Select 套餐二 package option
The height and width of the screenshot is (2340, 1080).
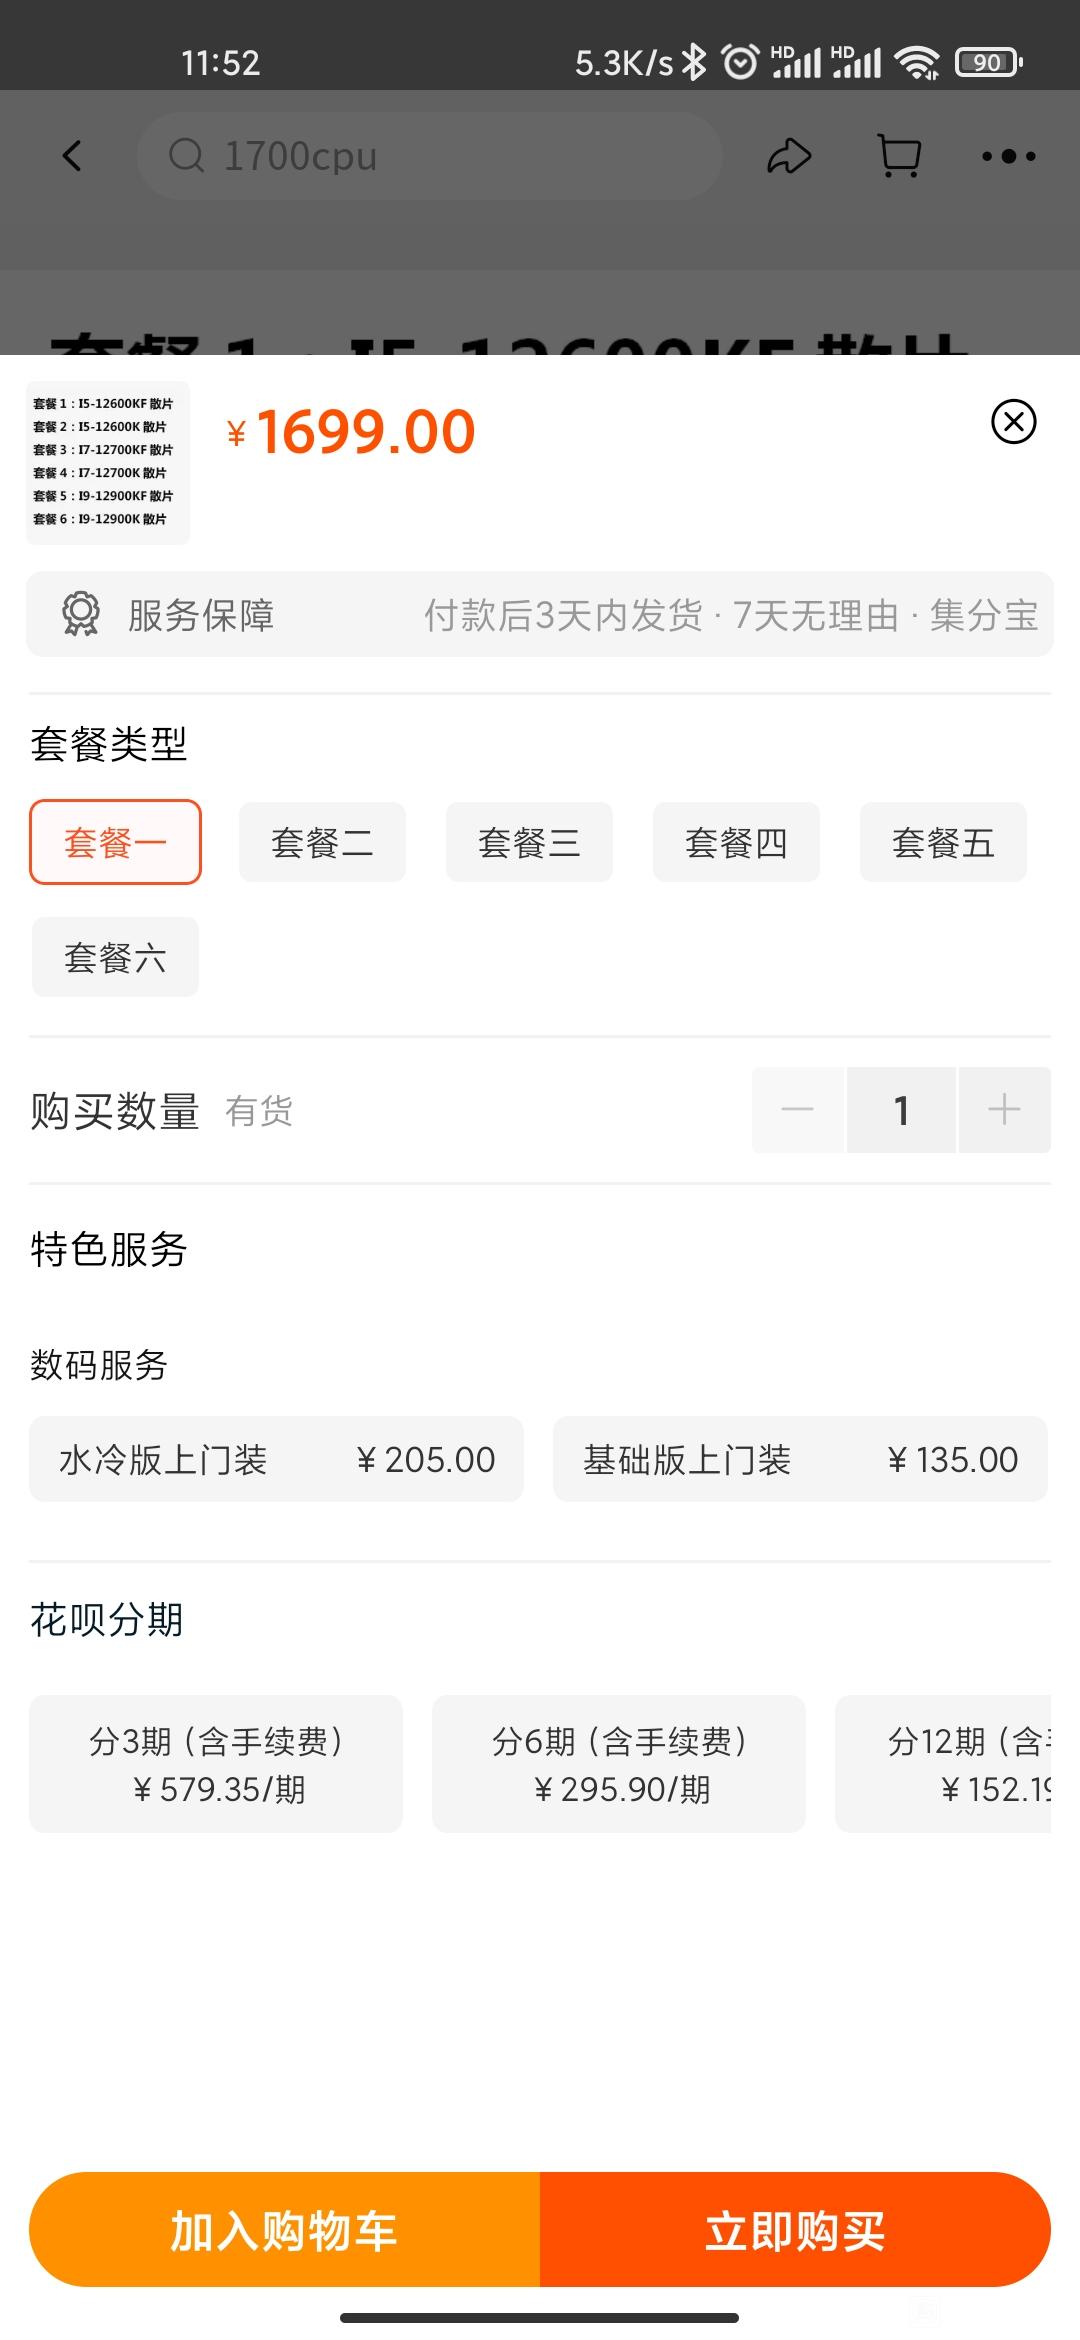pos(322,842)
